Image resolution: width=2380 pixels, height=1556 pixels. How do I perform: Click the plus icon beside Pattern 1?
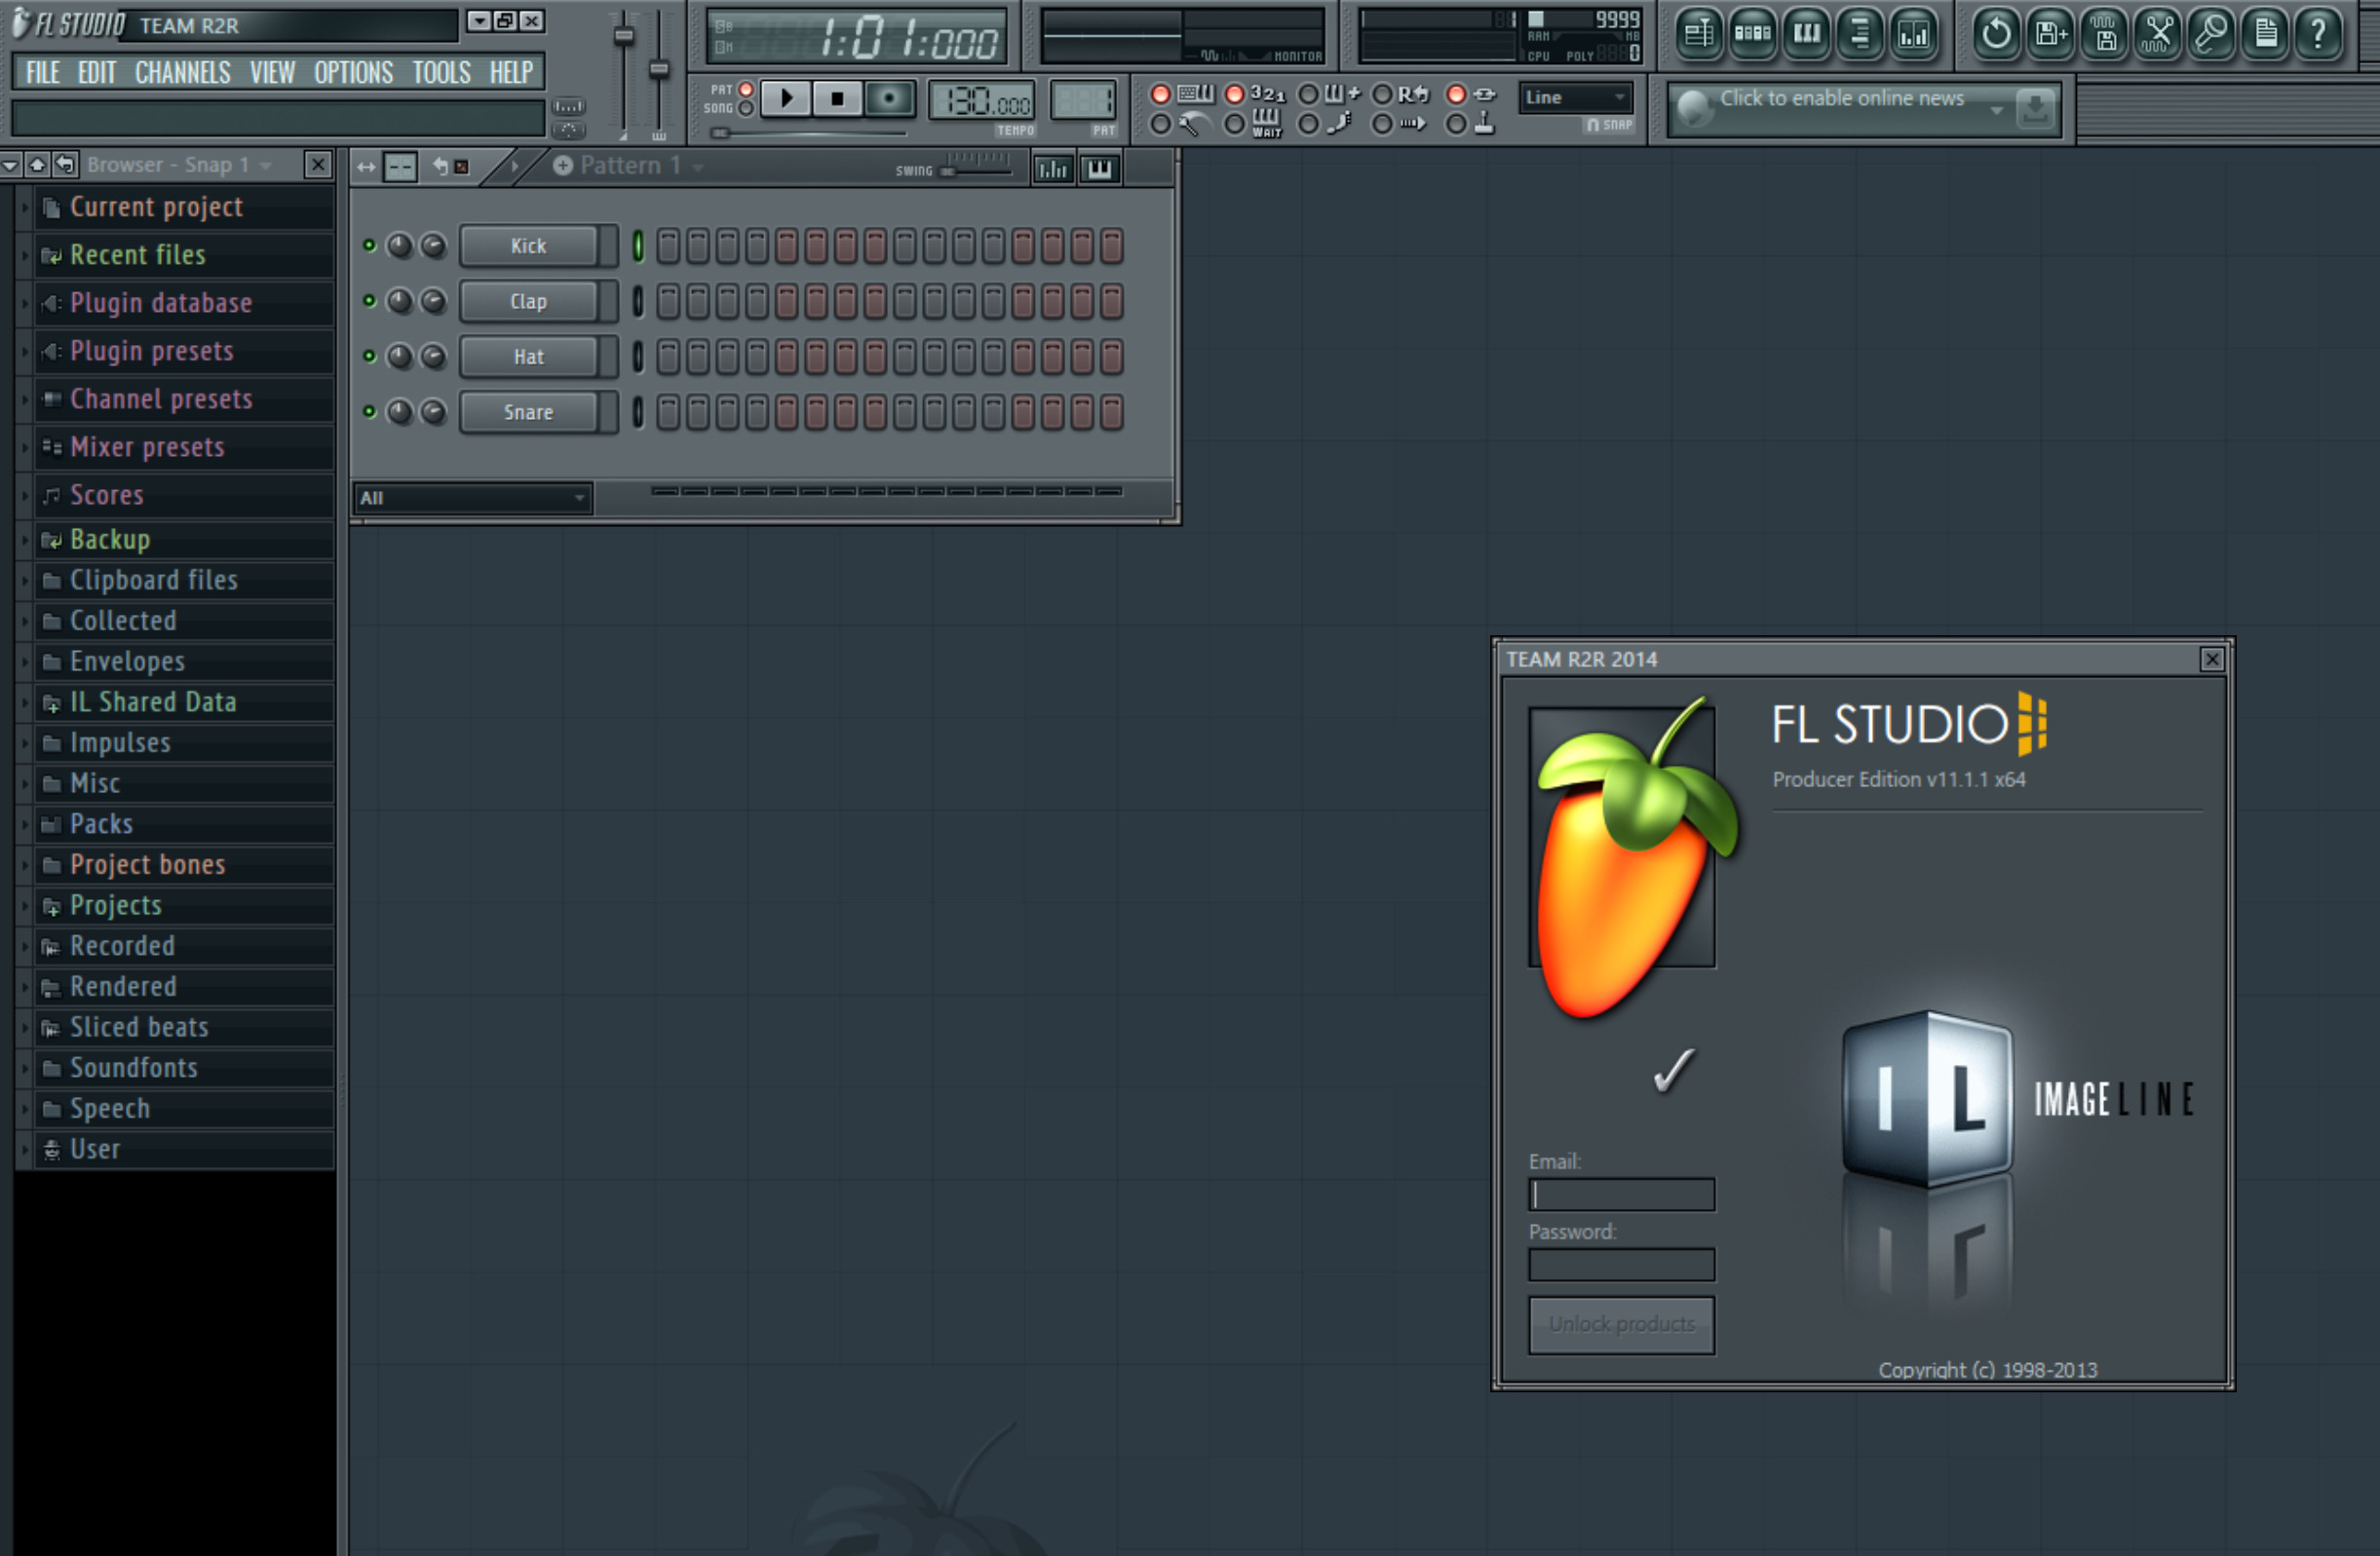[563, 165]
